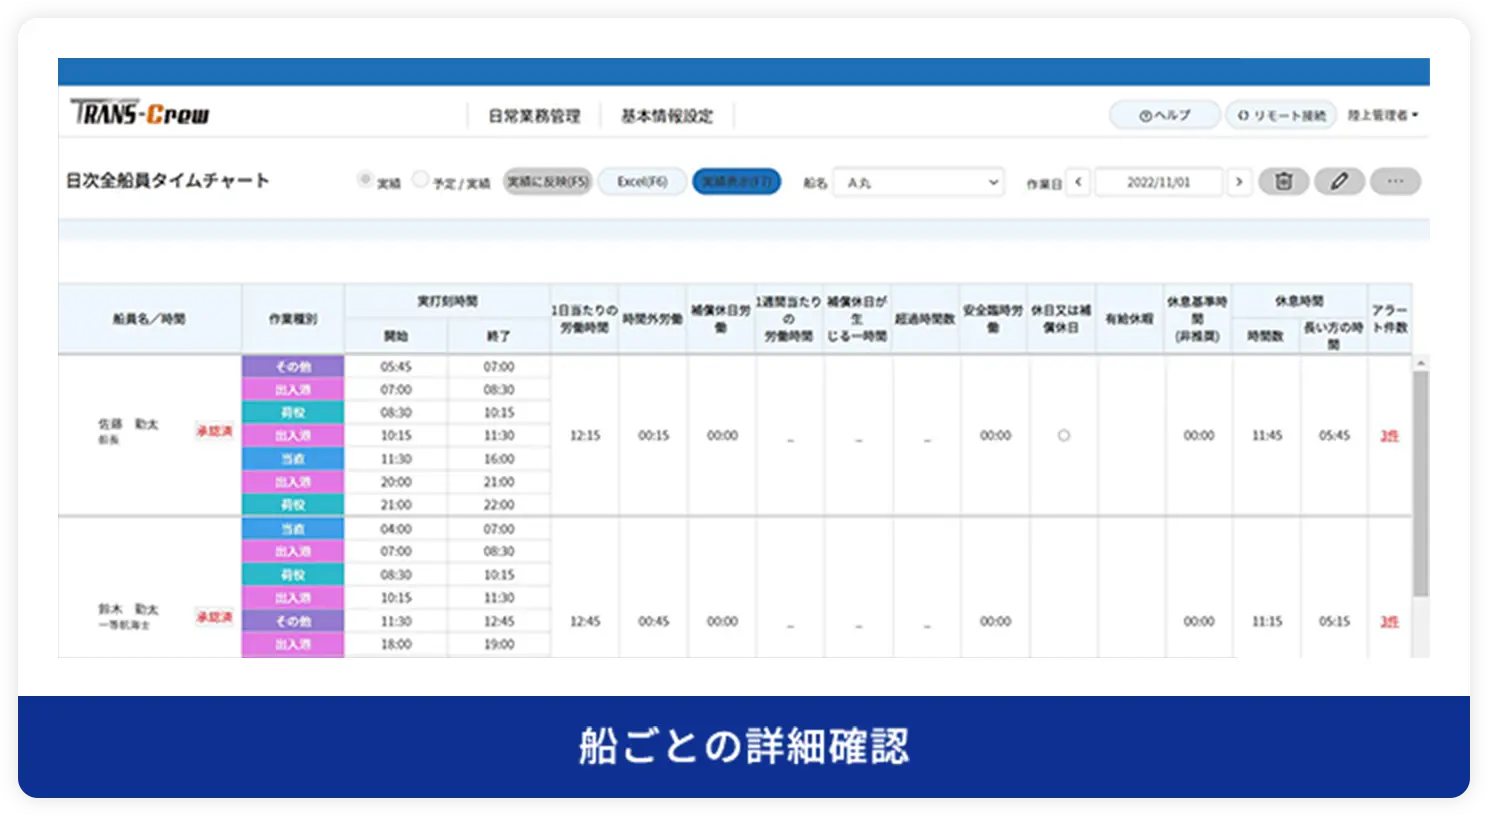This screenshot has height=816, width=1488.
Task: Click 佐藤's end time 22:00 cell
Action: [x=499, y=505]
